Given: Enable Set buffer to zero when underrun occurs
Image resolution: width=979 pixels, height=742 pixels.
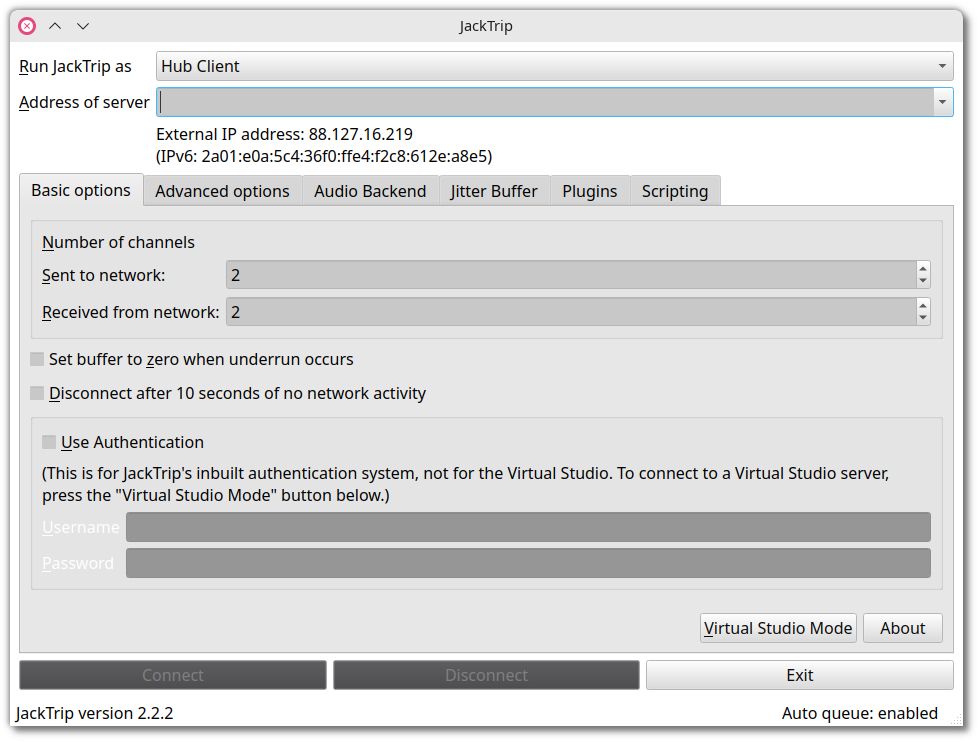Looking at the screenshot, I should 37,359.
